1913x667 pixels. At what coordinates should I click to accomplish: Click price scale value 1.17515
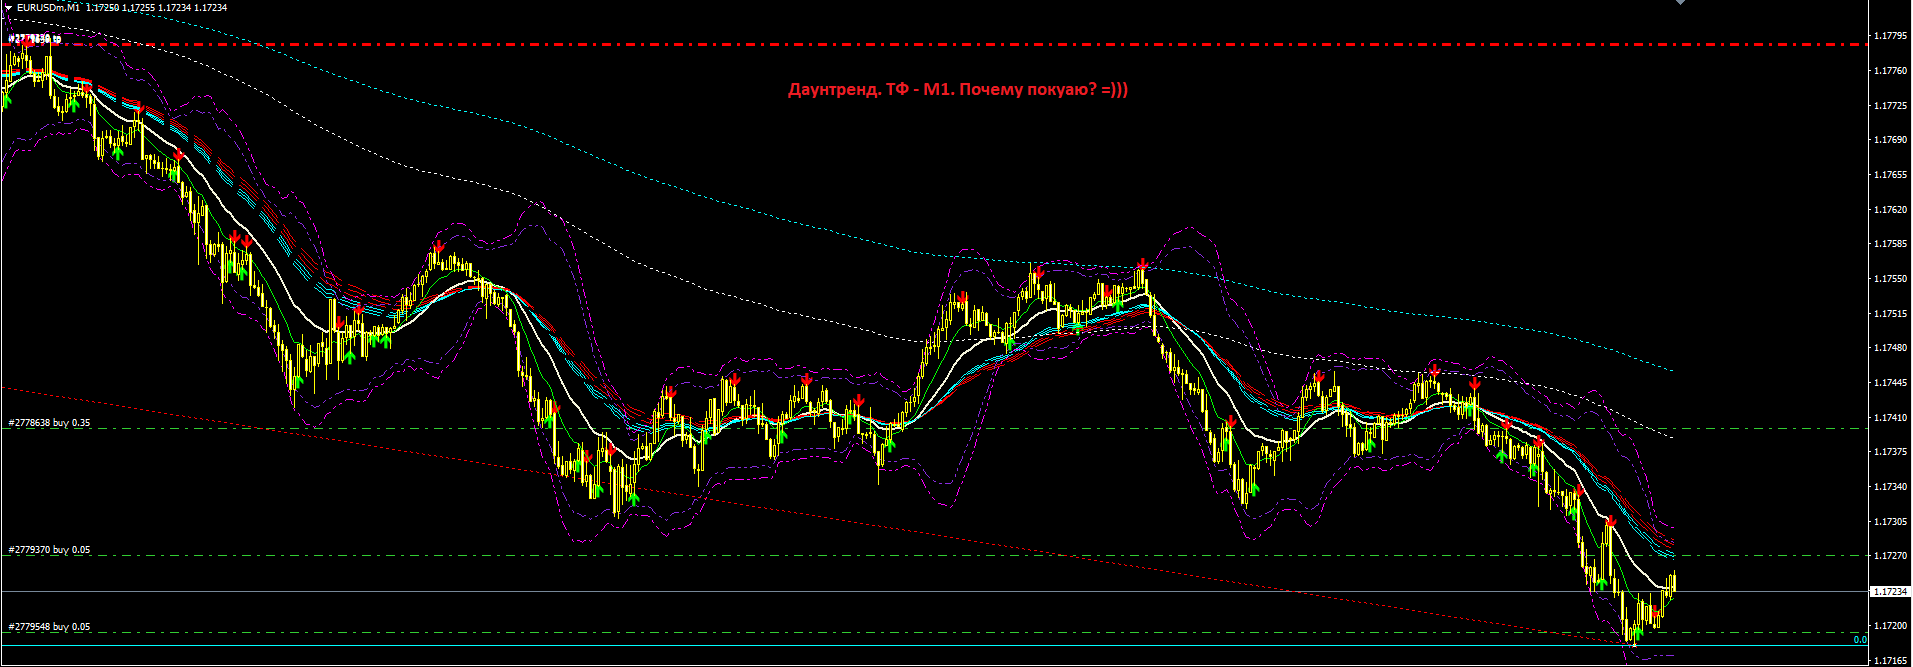tap(1888, 314)
